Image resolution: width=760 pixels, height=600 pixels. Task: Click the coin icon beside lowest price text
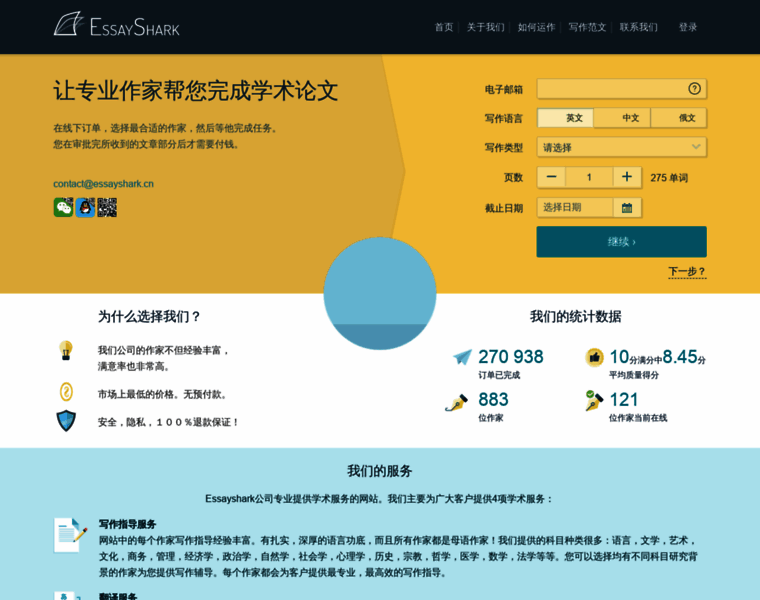point(66,392)
